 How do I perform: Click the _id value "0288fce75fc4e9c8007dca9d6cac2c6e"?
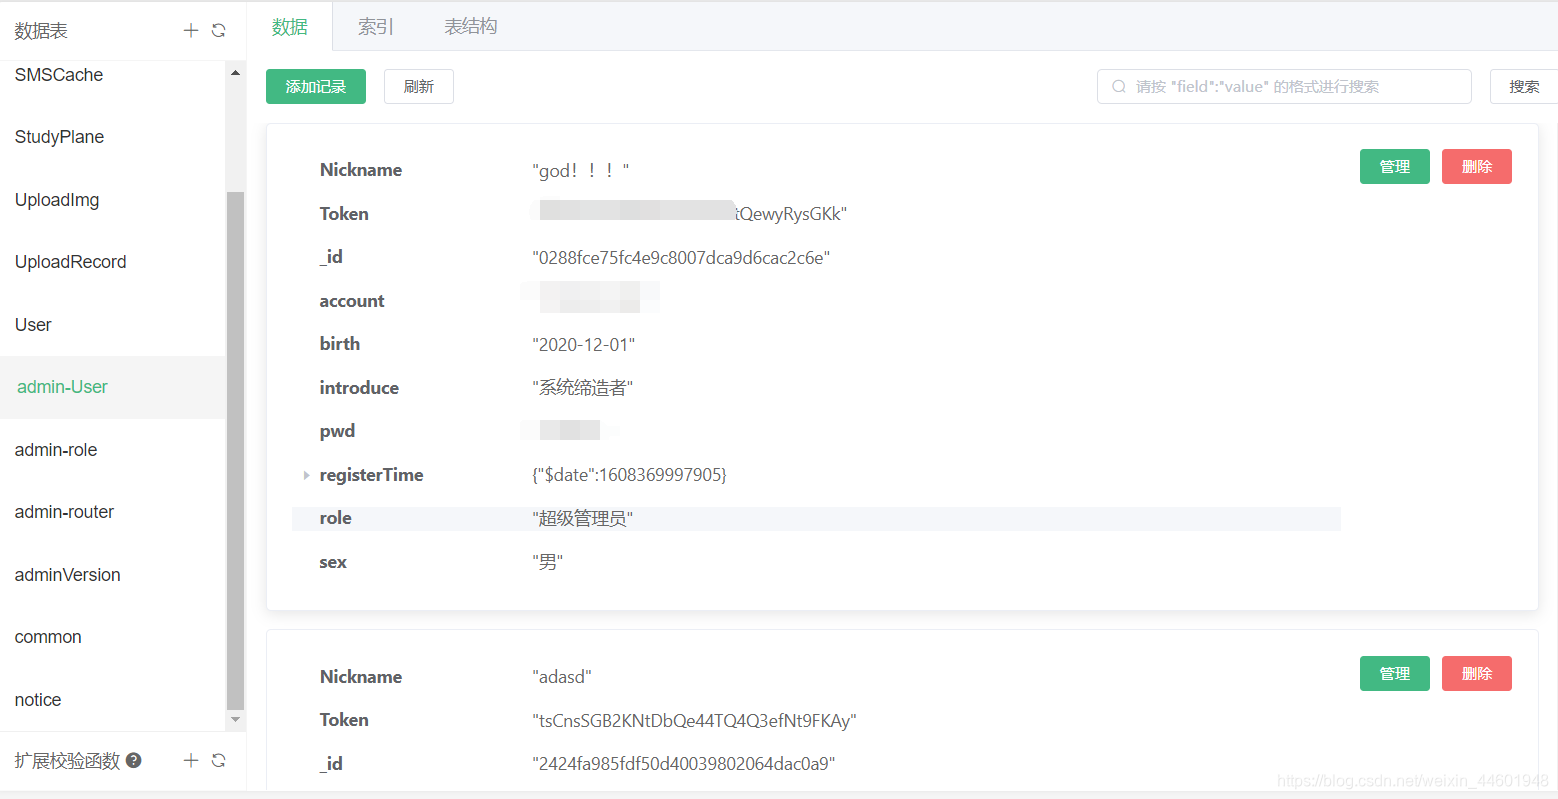[681, 258]
